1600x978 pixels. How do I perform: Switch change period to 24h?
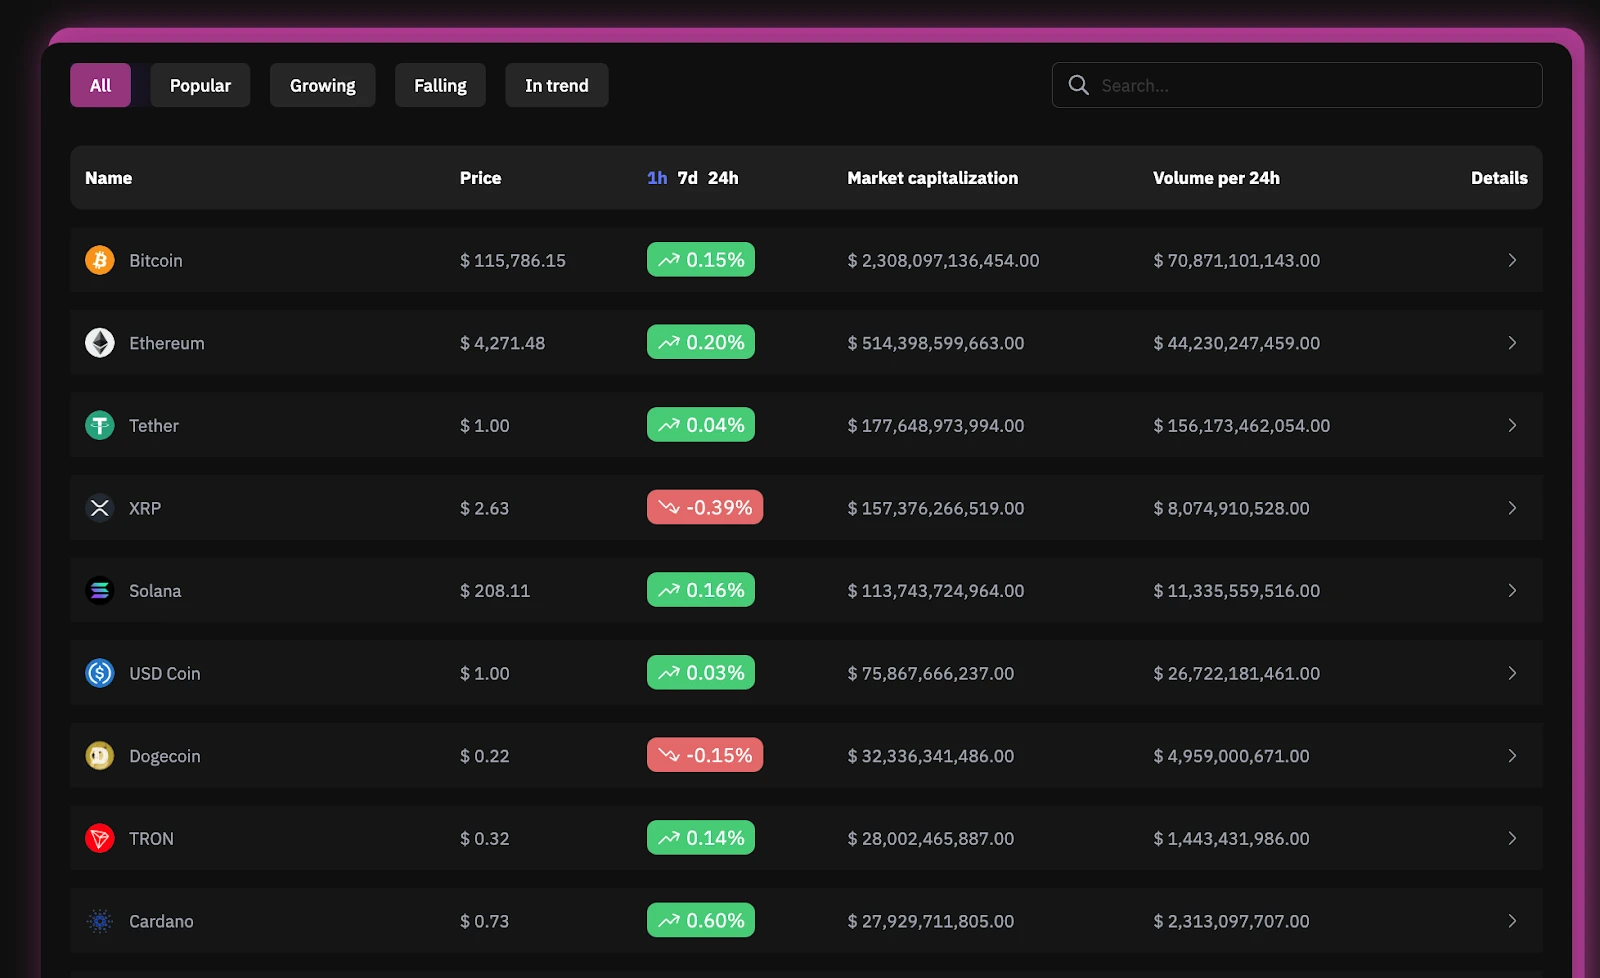(723, 178)
